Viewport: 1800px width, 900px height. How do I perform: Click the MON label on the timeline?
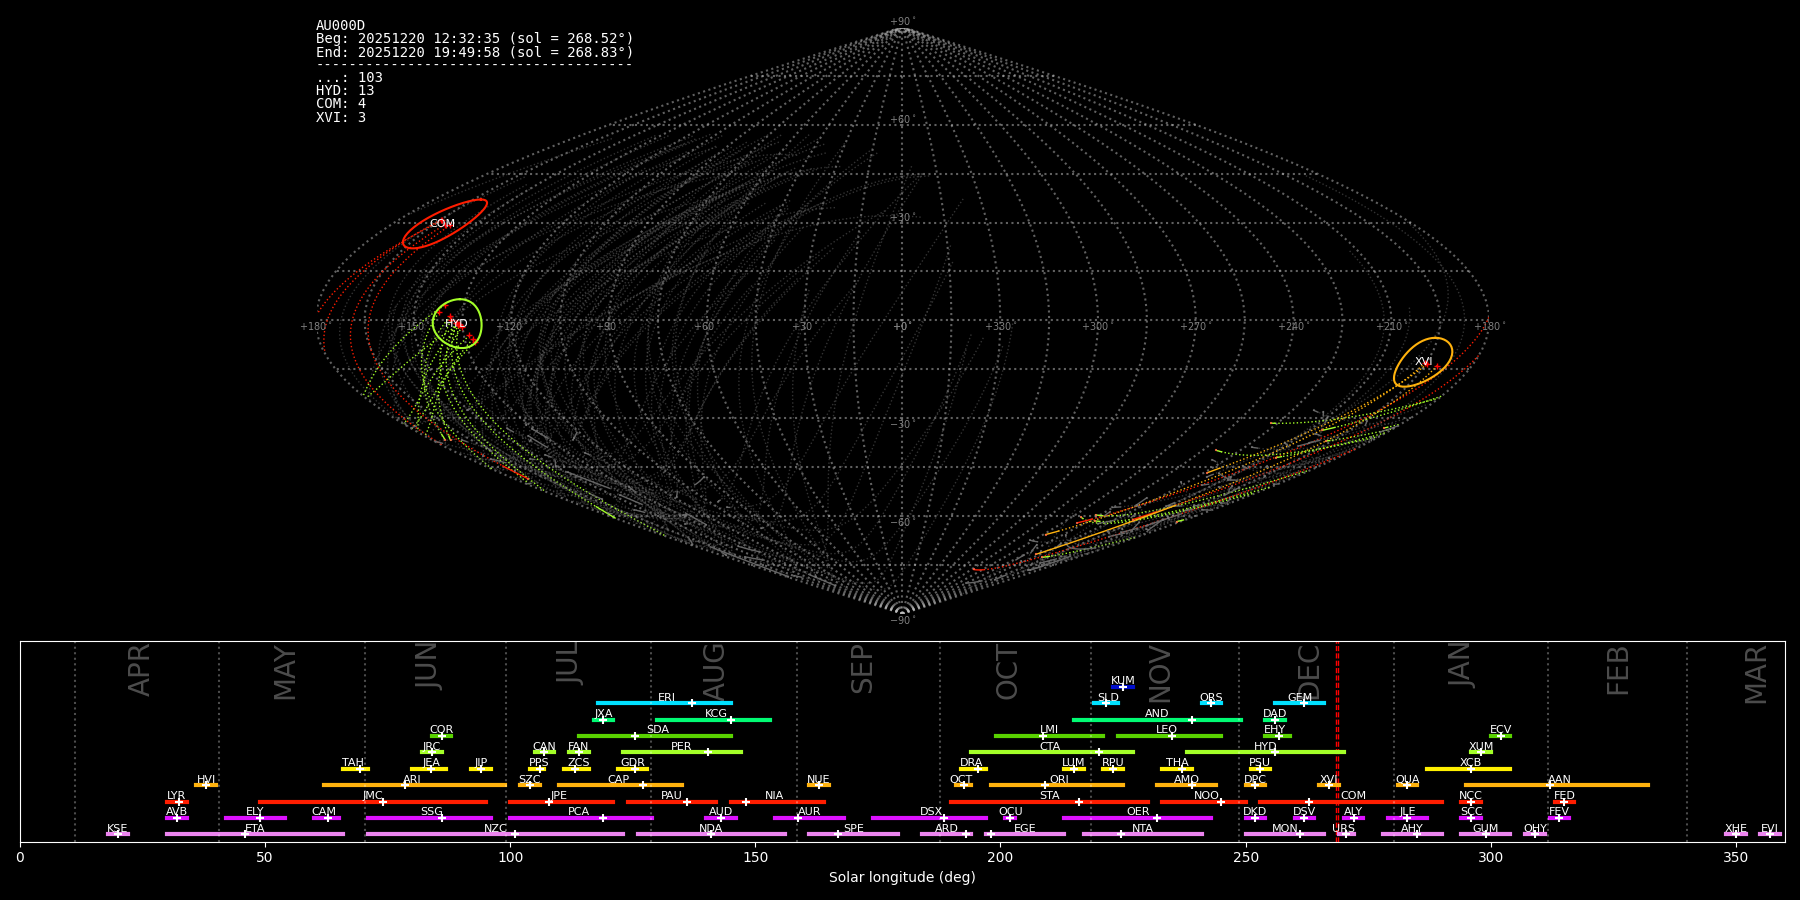pyautogui.click(x=1285, y=829)
